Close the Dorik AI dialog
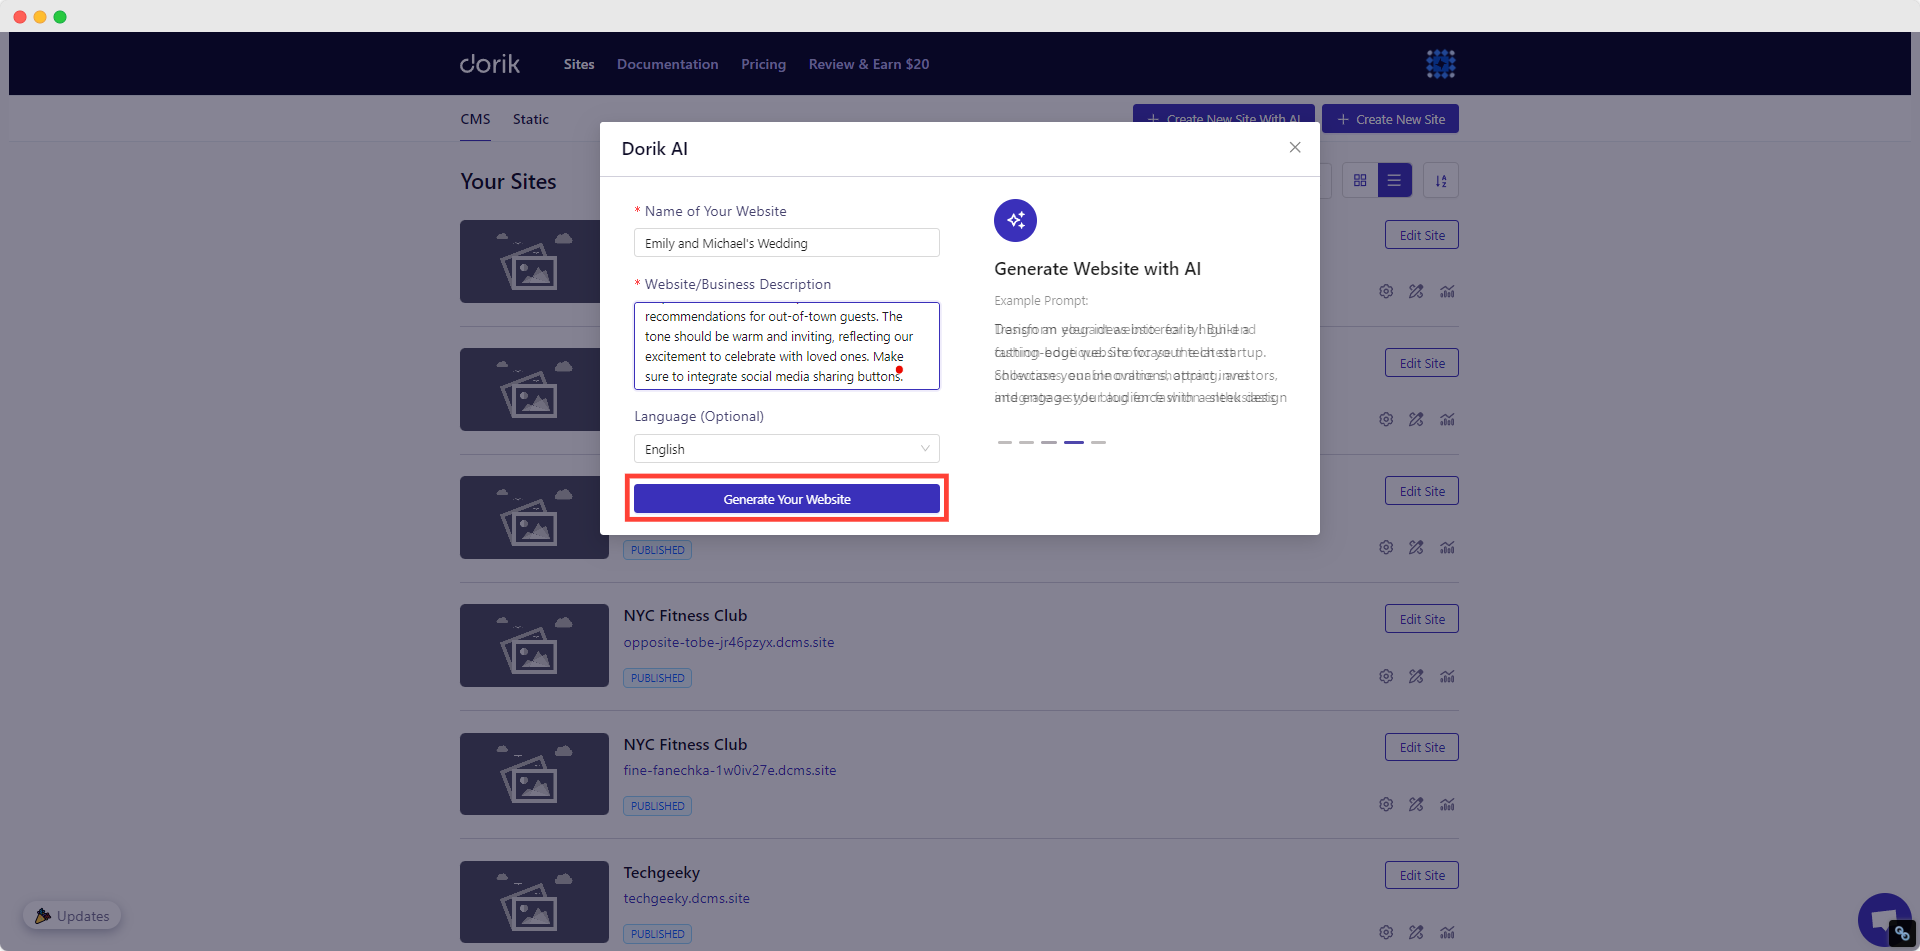 click(1295, 147)
